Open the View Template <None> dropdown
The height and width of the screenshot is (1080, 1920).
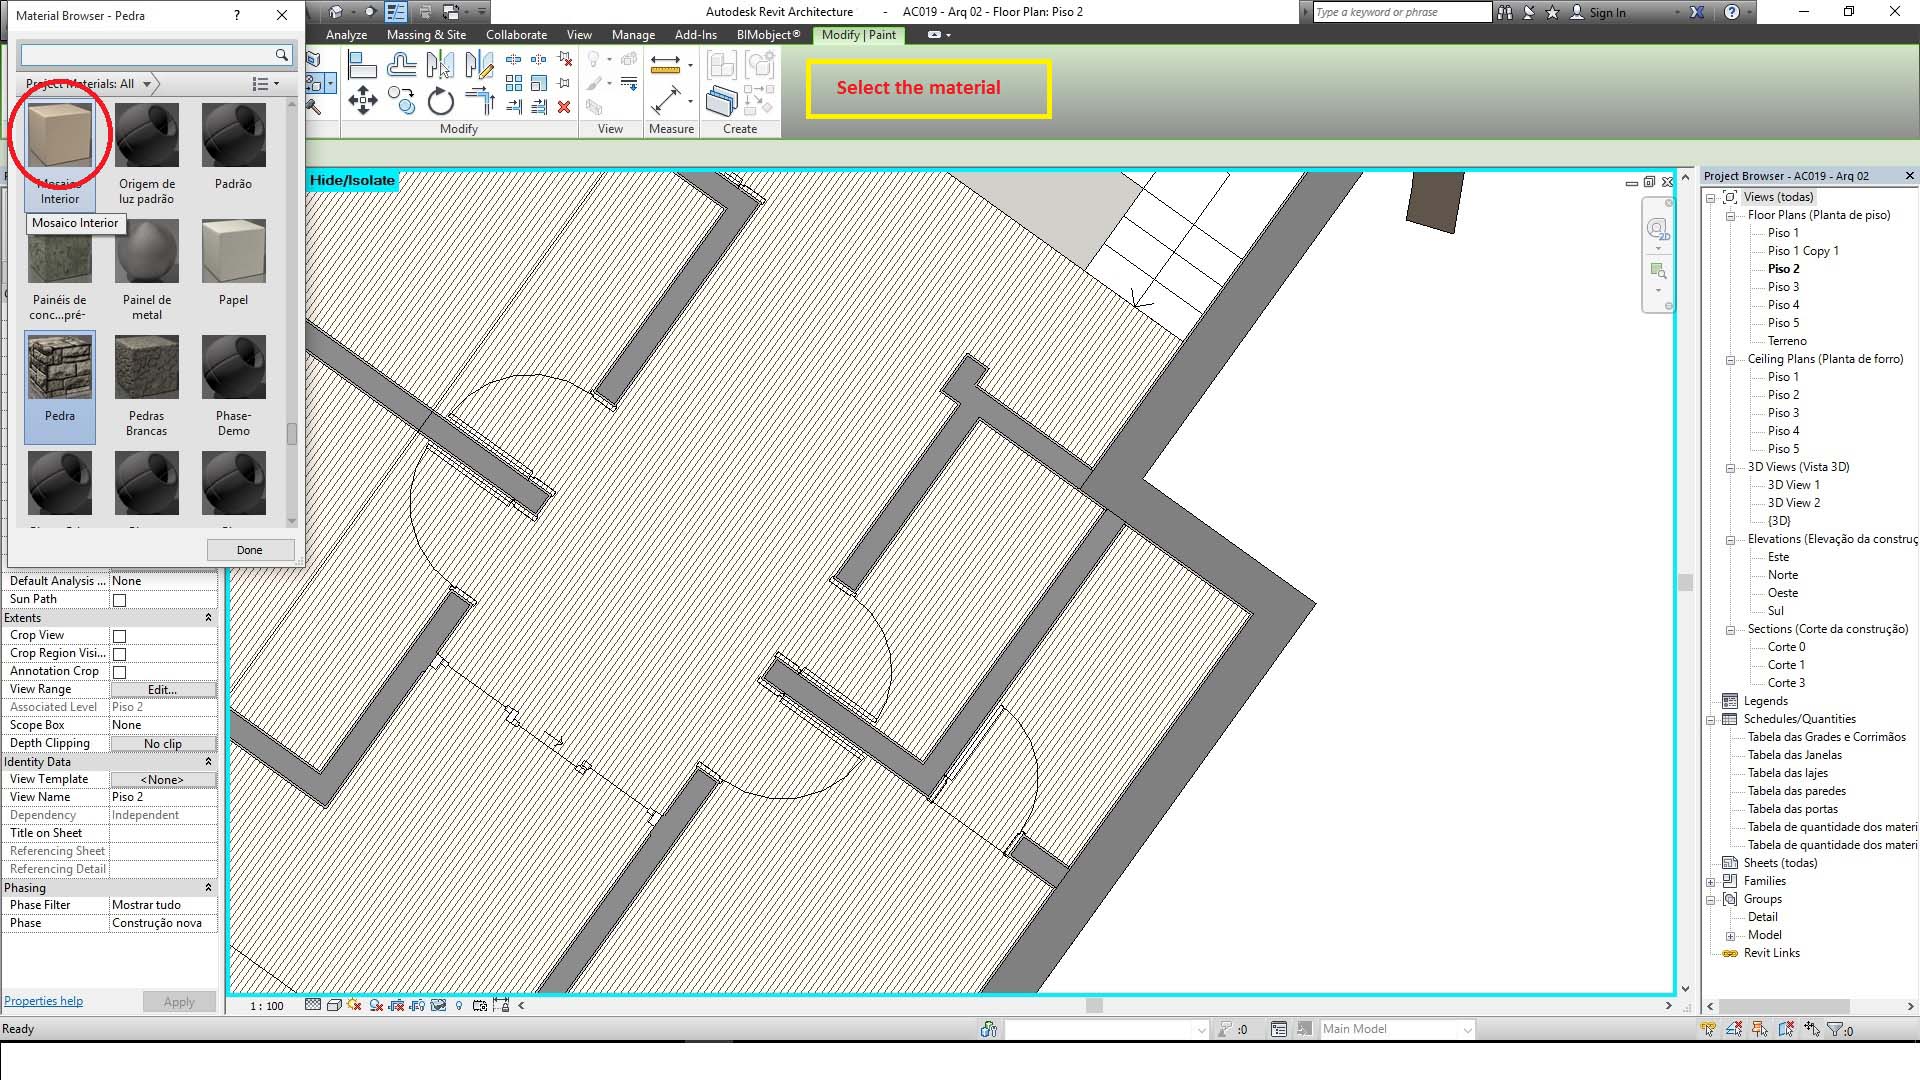(x=162, y=779)
